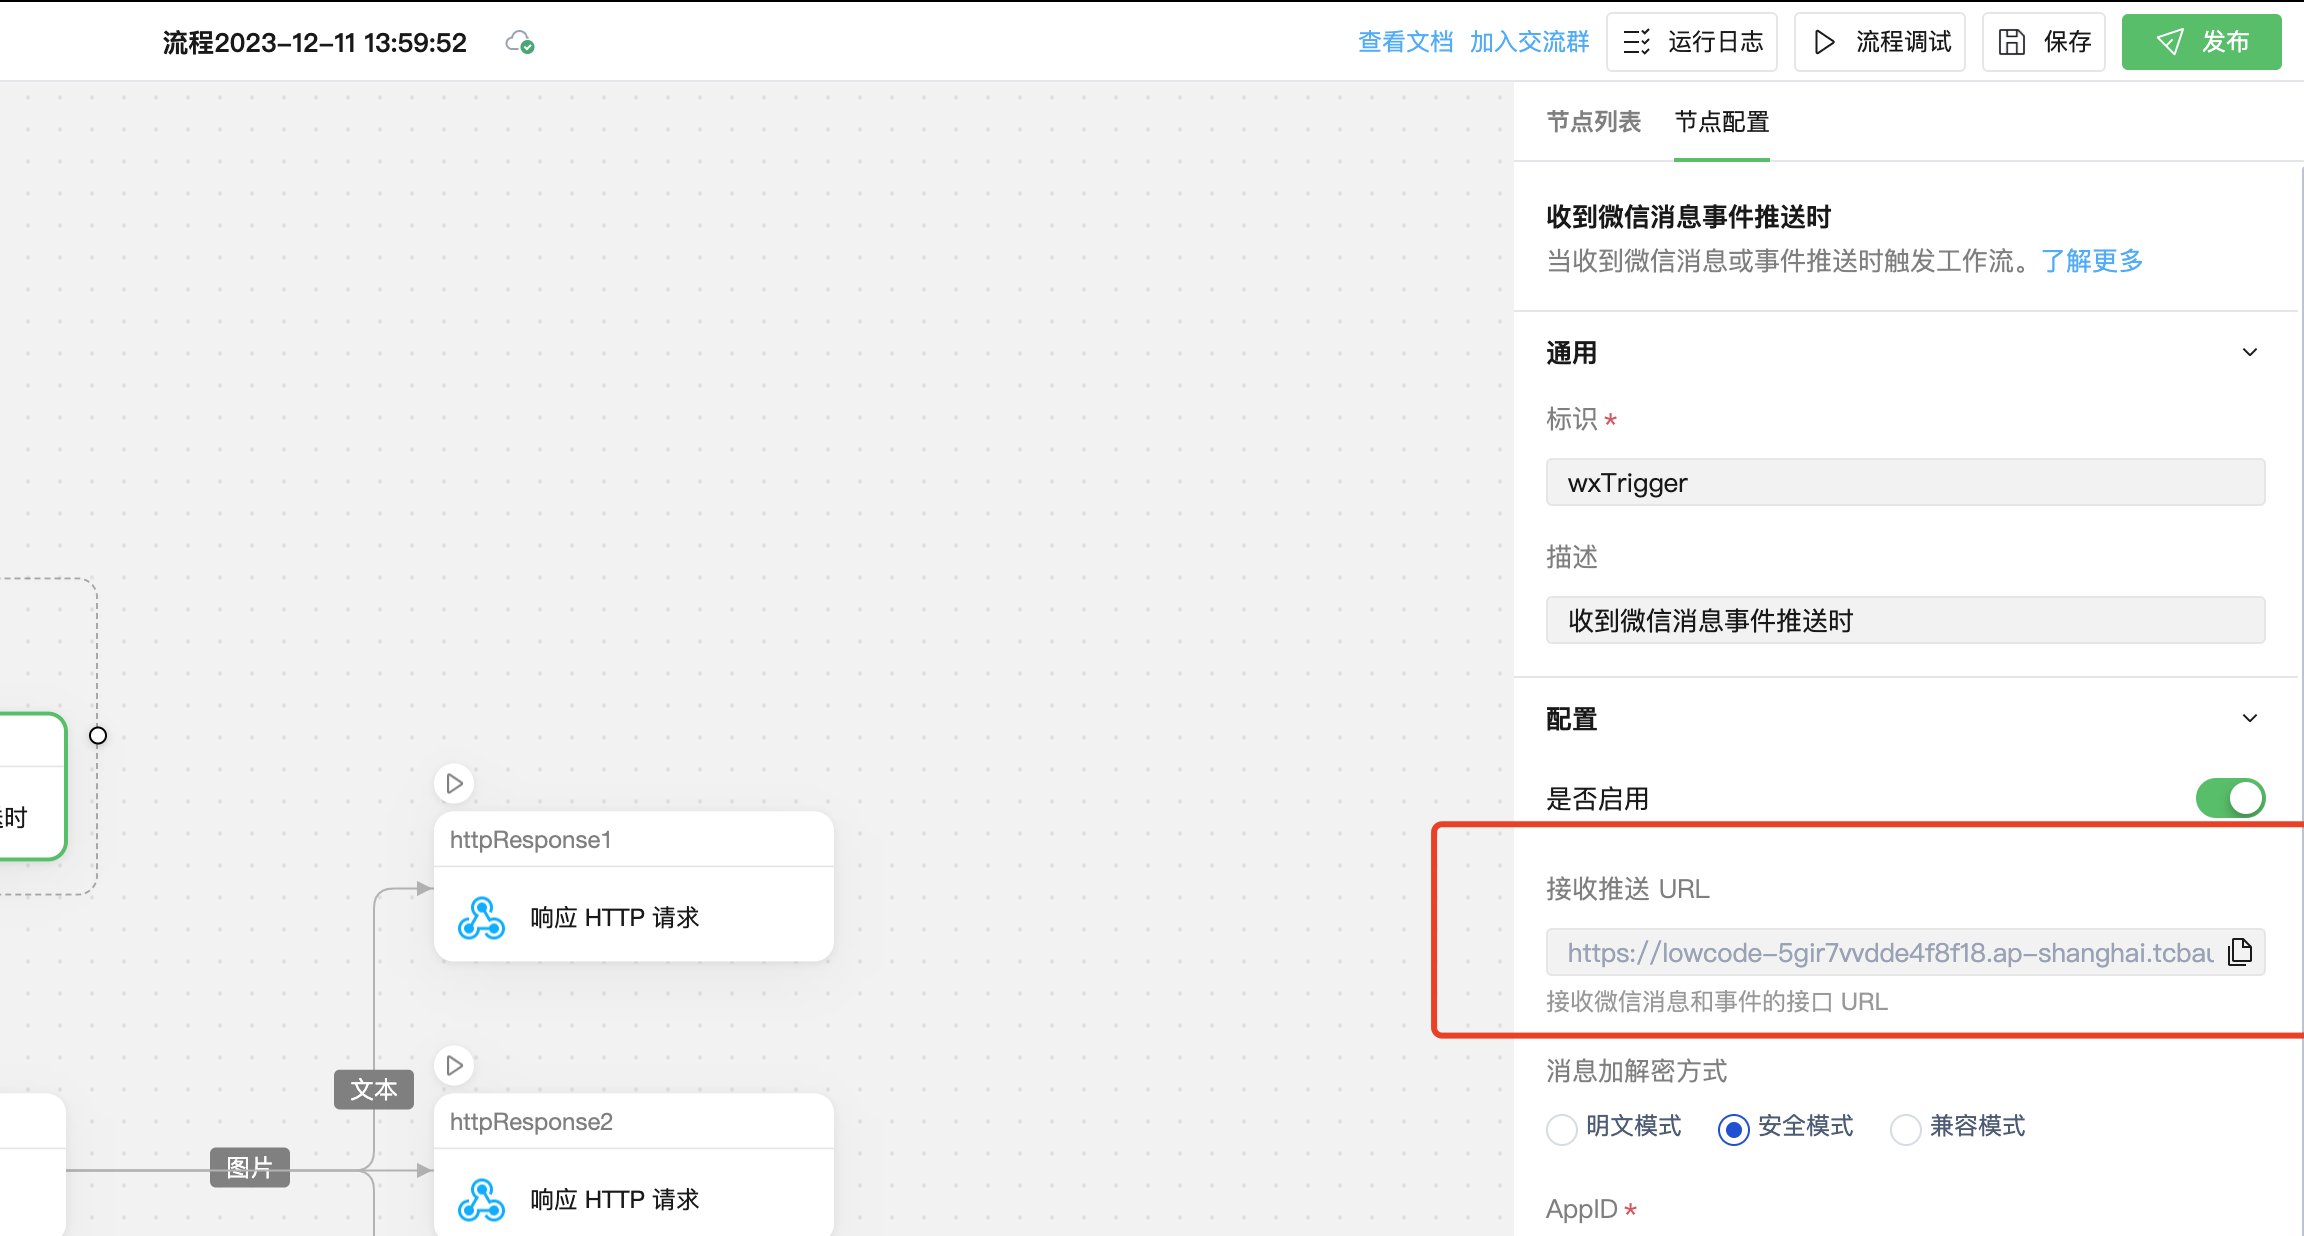2304x1236 pixels.
Task: Click the webhook icon in httpResponse1 node
Action: 481,918
